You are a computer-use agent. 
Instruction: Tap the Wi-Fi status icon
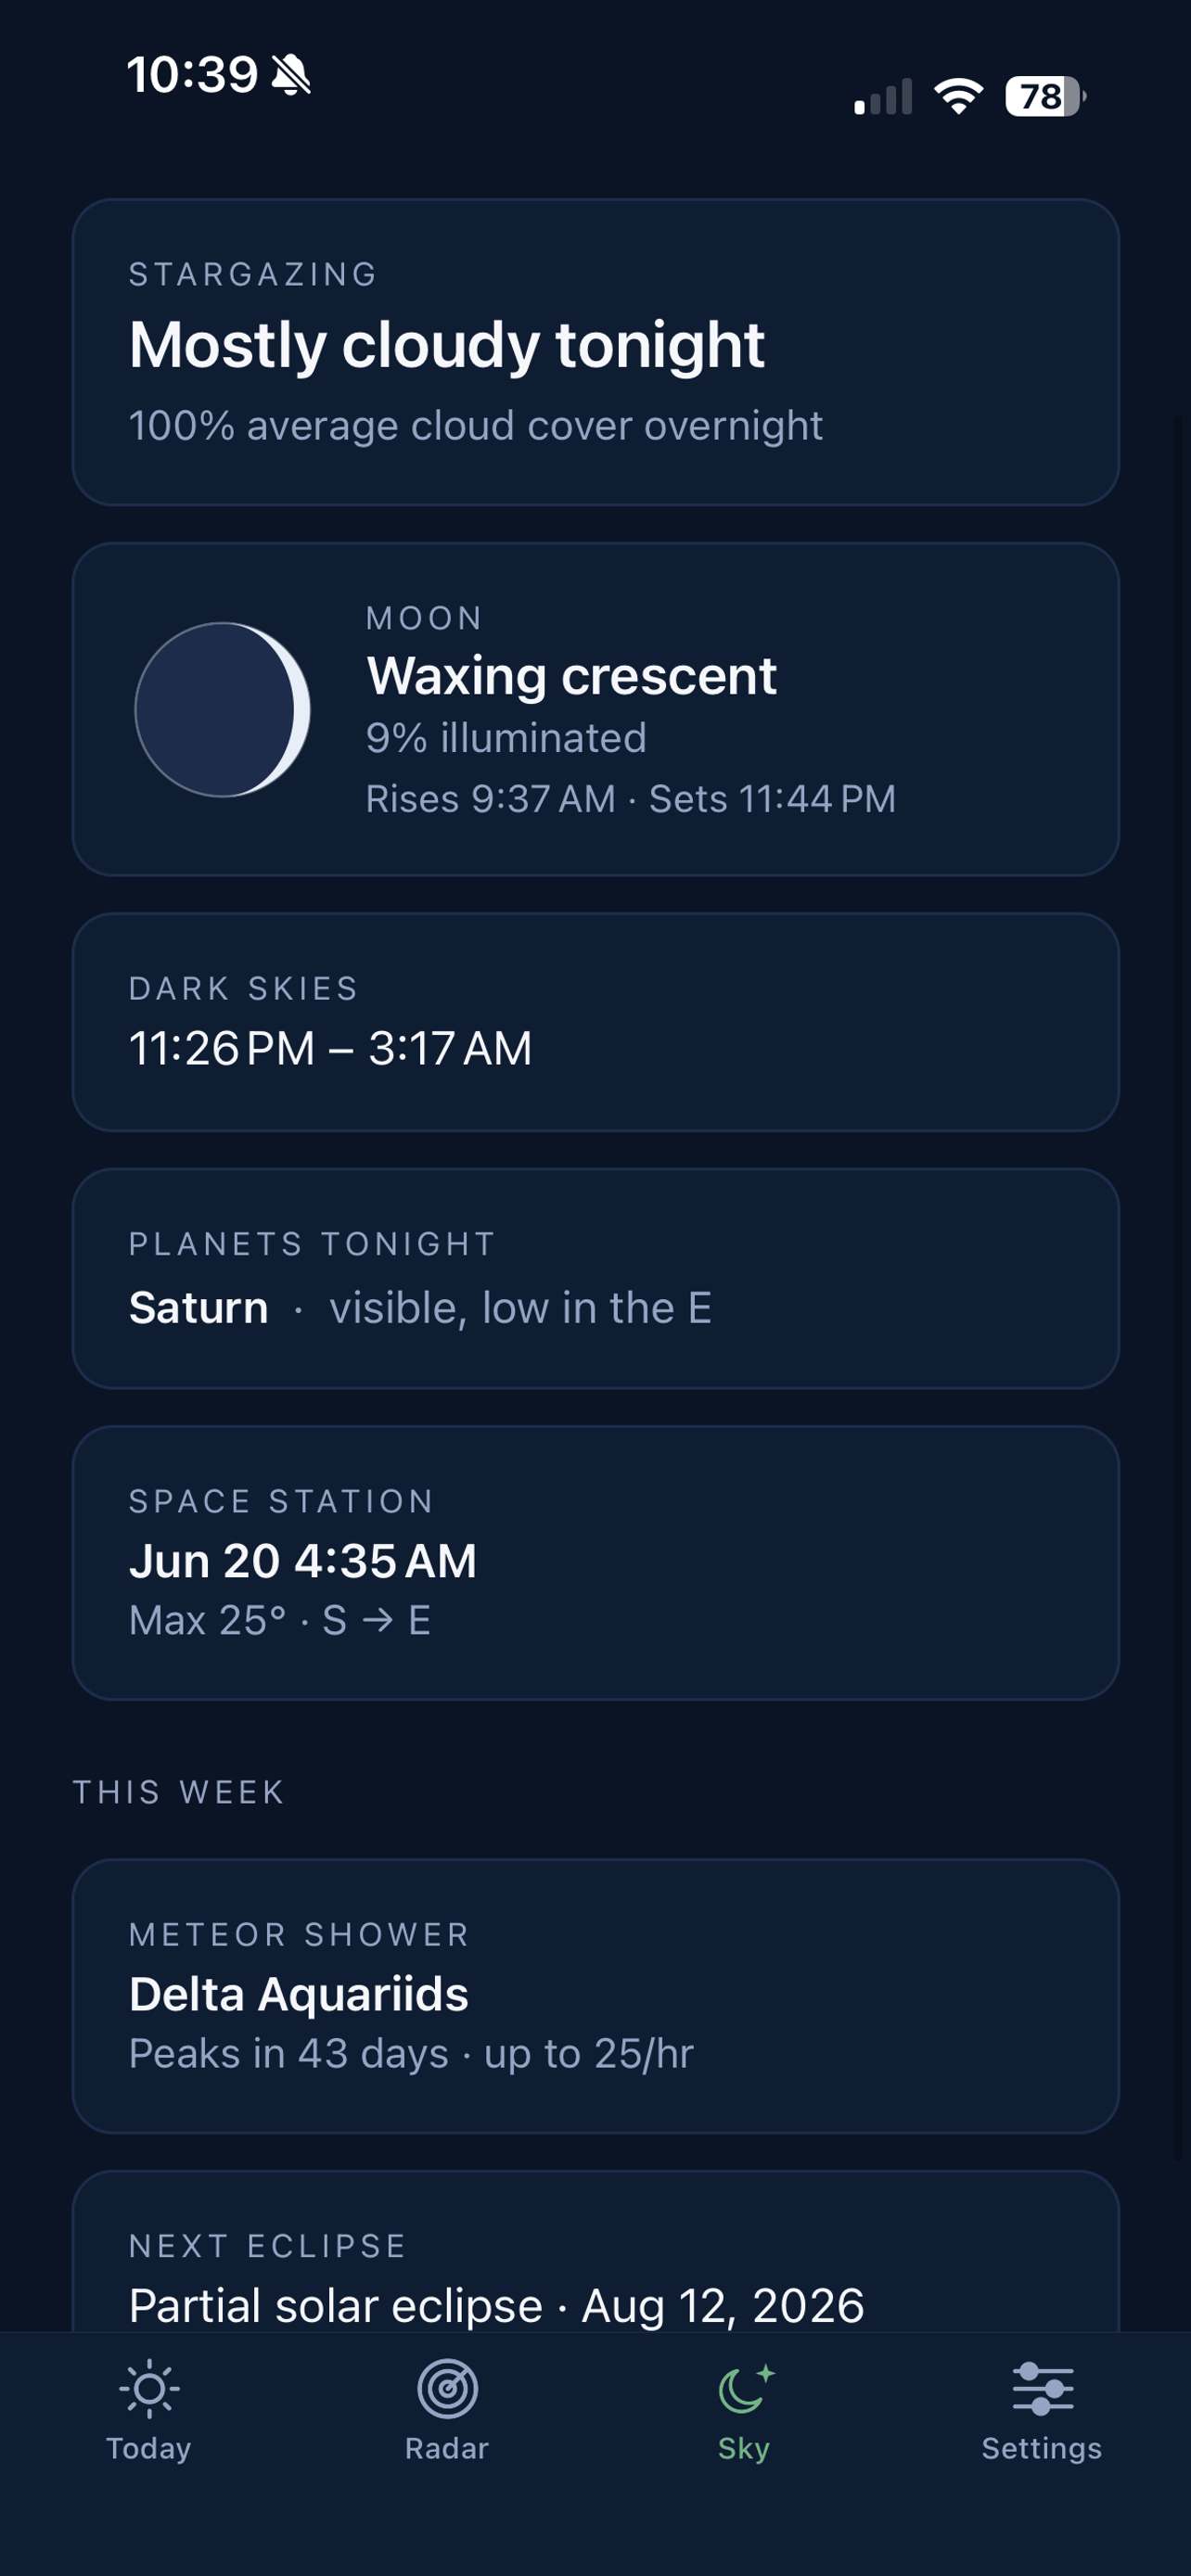pyautogui.click(x=958, y=96)
